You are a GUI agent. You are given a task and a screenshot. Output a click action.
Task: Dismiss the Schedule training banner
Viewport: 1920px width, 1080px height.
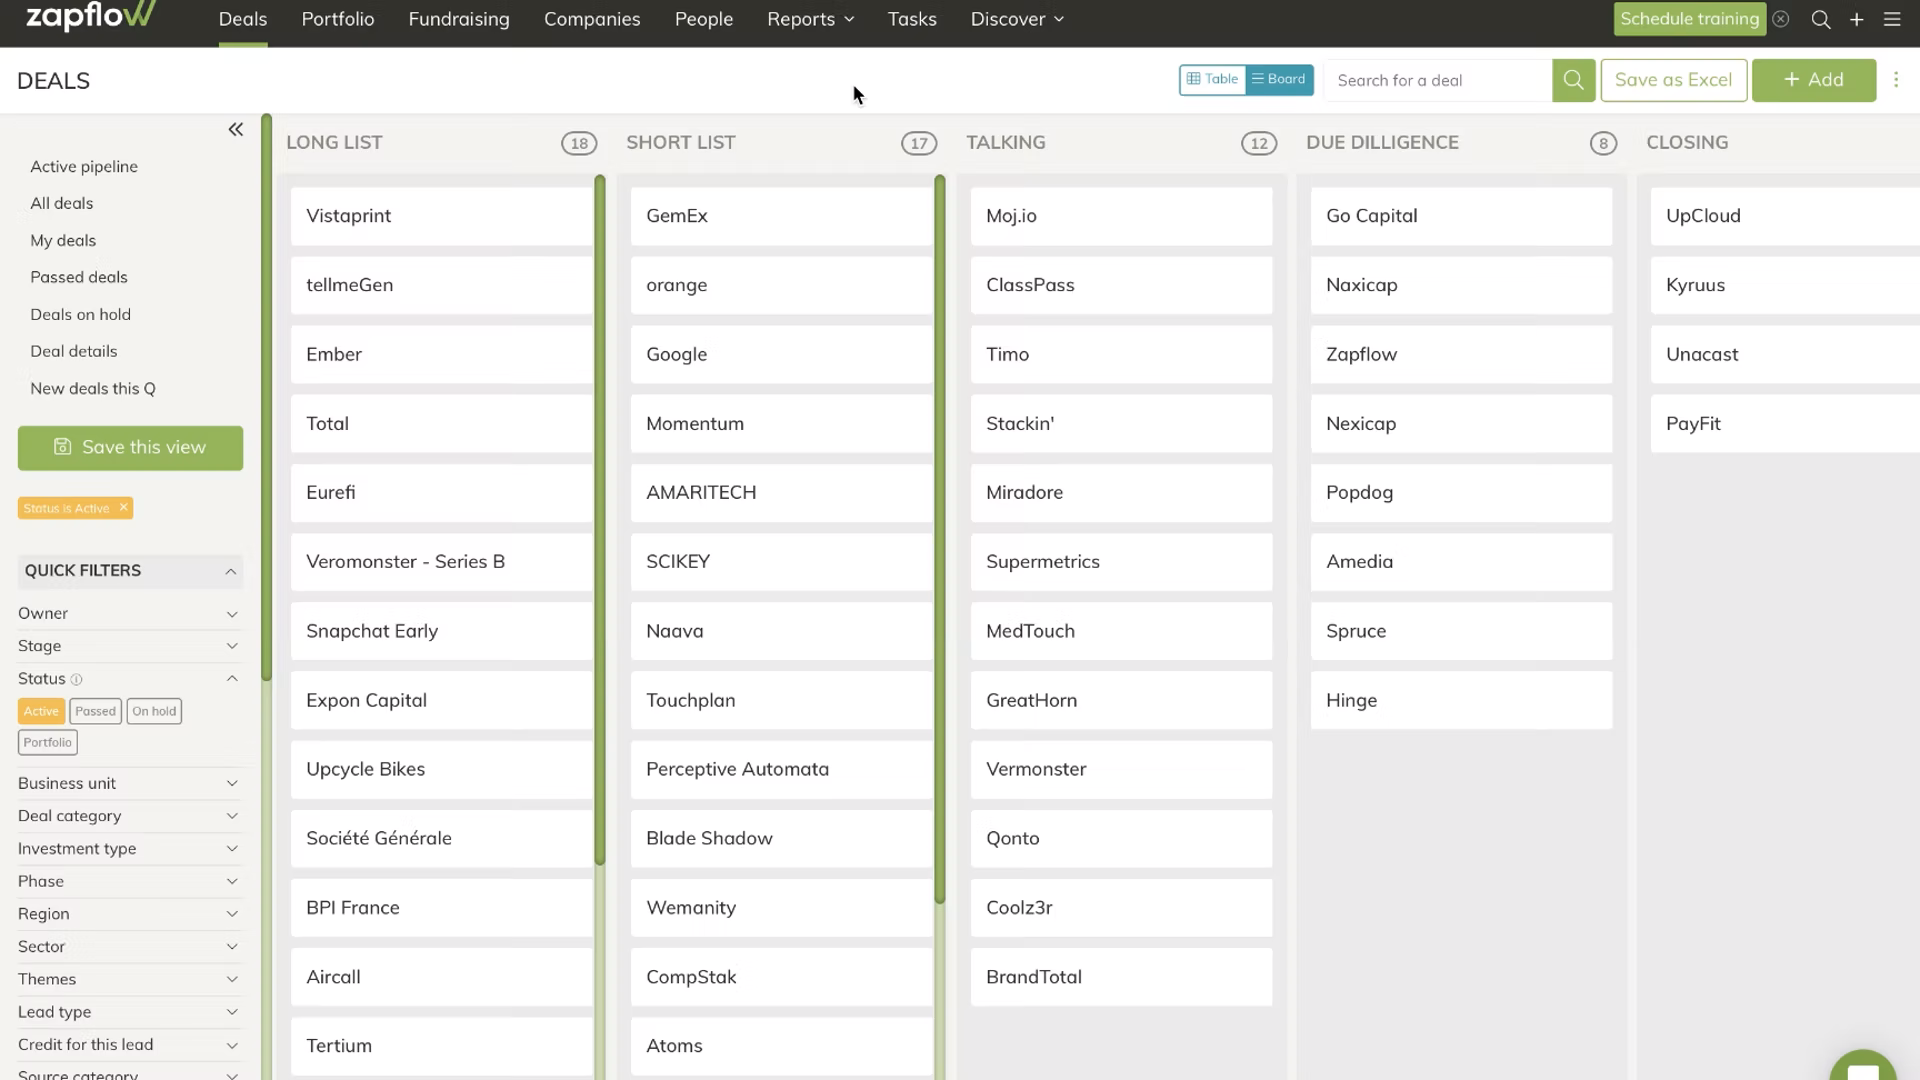coord(1781,19)
